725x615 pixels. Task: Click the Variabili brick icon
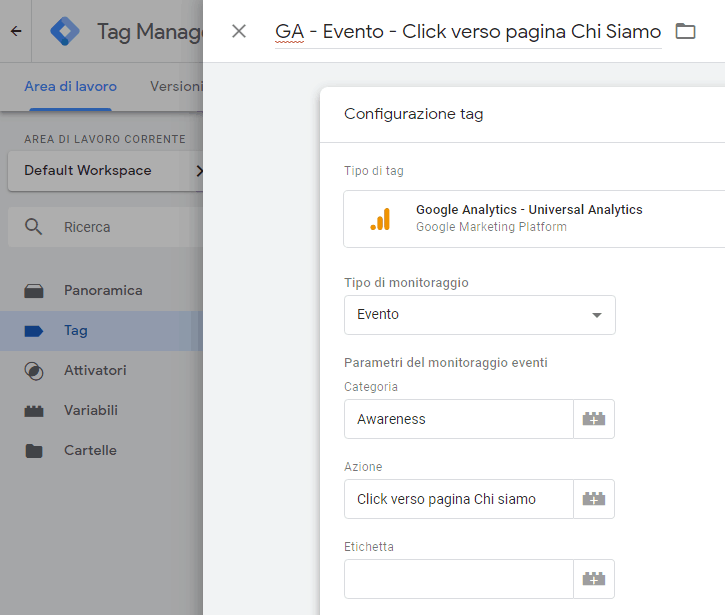tap(34, 411)
